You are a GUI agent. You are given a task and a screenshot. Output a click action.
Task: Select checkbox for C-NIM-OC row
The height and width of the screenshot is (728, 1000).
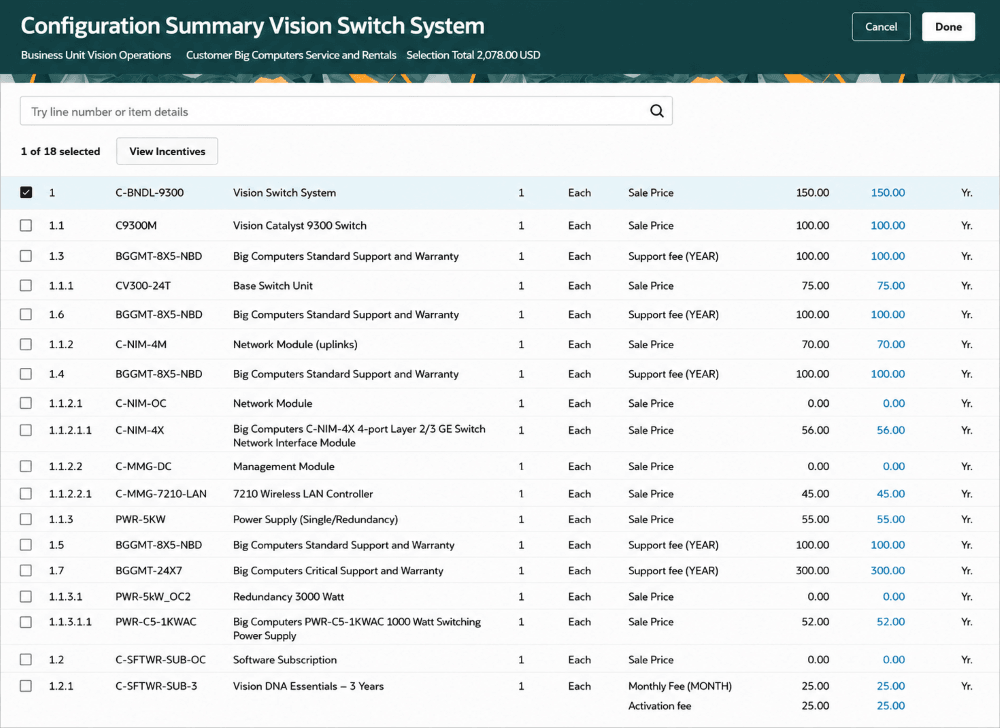coord(26,403)
